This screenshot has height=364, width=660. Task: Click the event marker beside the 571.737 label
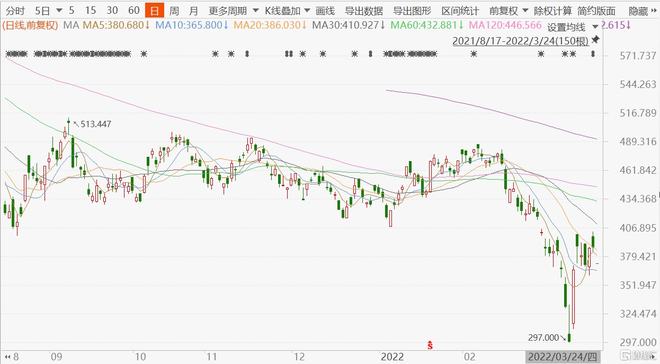click(x=593, y=54)
